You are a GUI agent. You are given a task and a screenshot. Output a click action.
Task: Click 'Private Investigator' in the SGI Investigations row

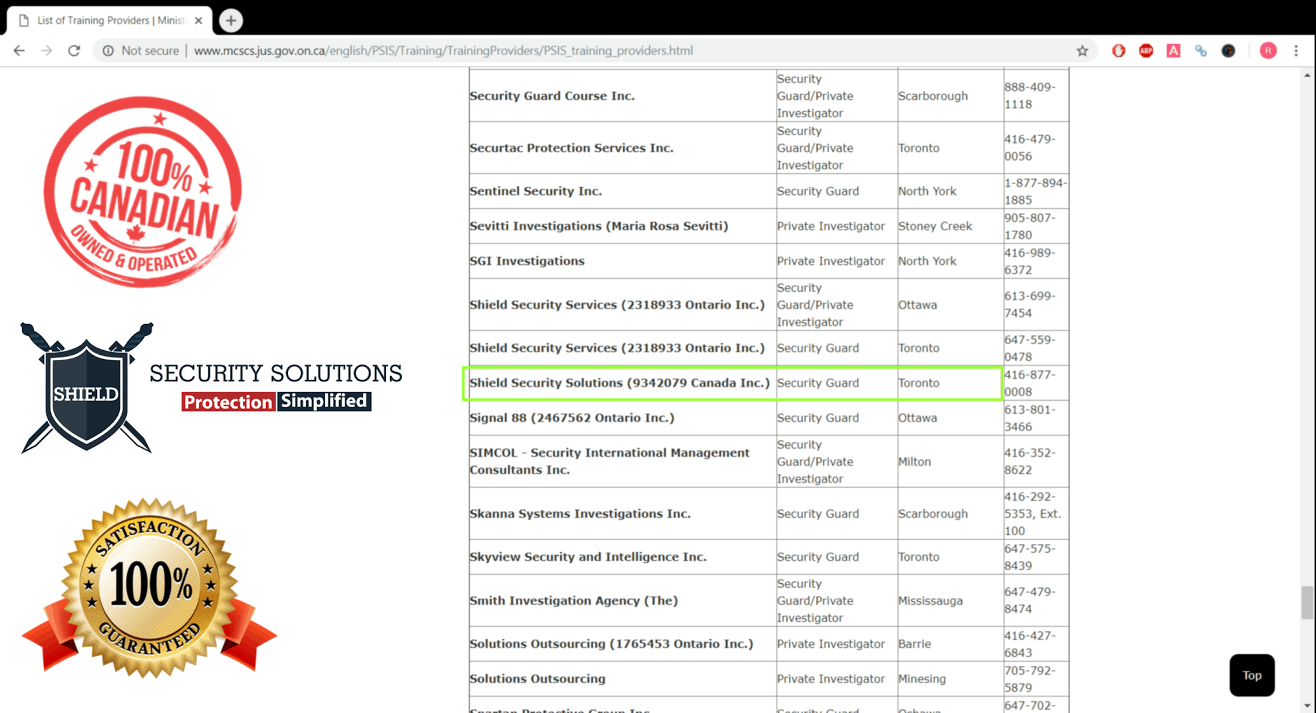[x=831, y=261]
